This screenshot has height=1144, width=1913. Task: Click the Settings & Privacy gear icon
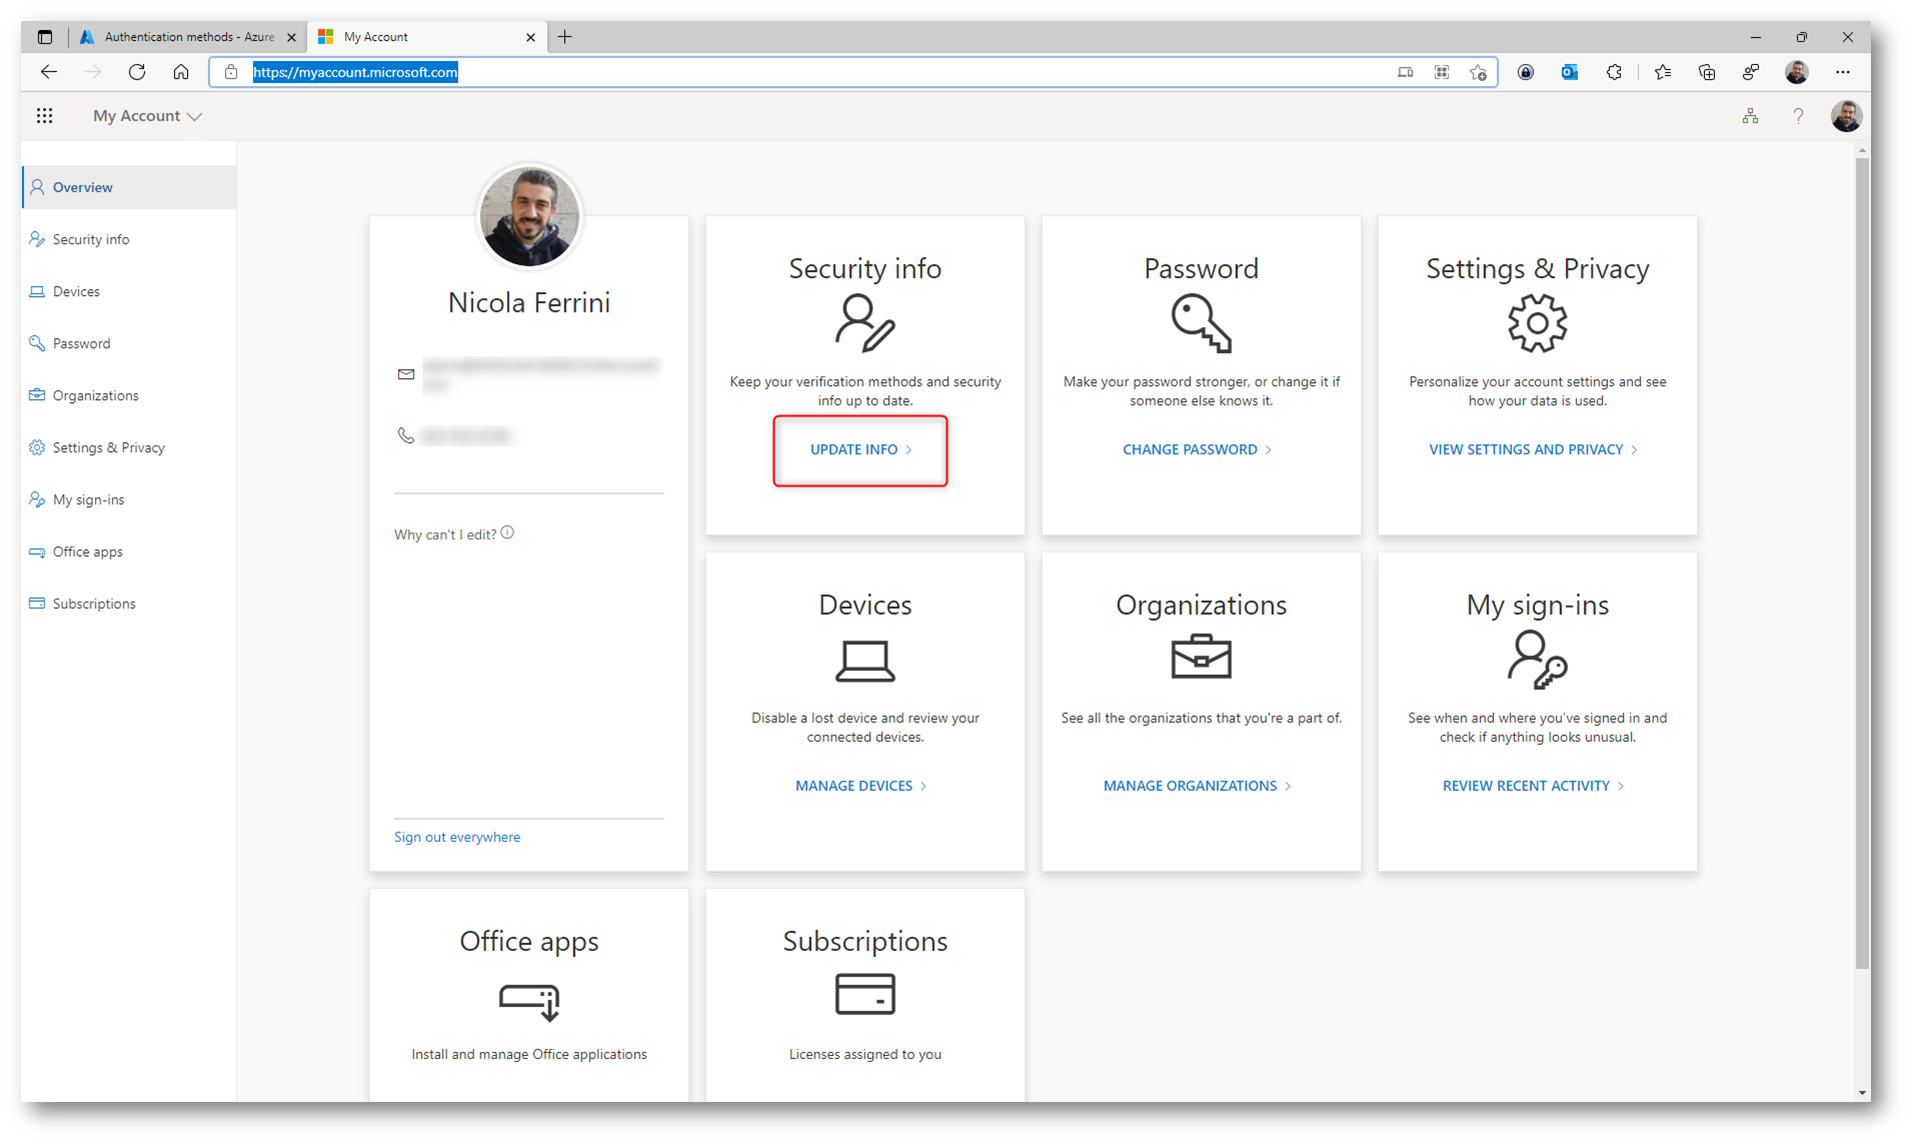point(1536,323)
